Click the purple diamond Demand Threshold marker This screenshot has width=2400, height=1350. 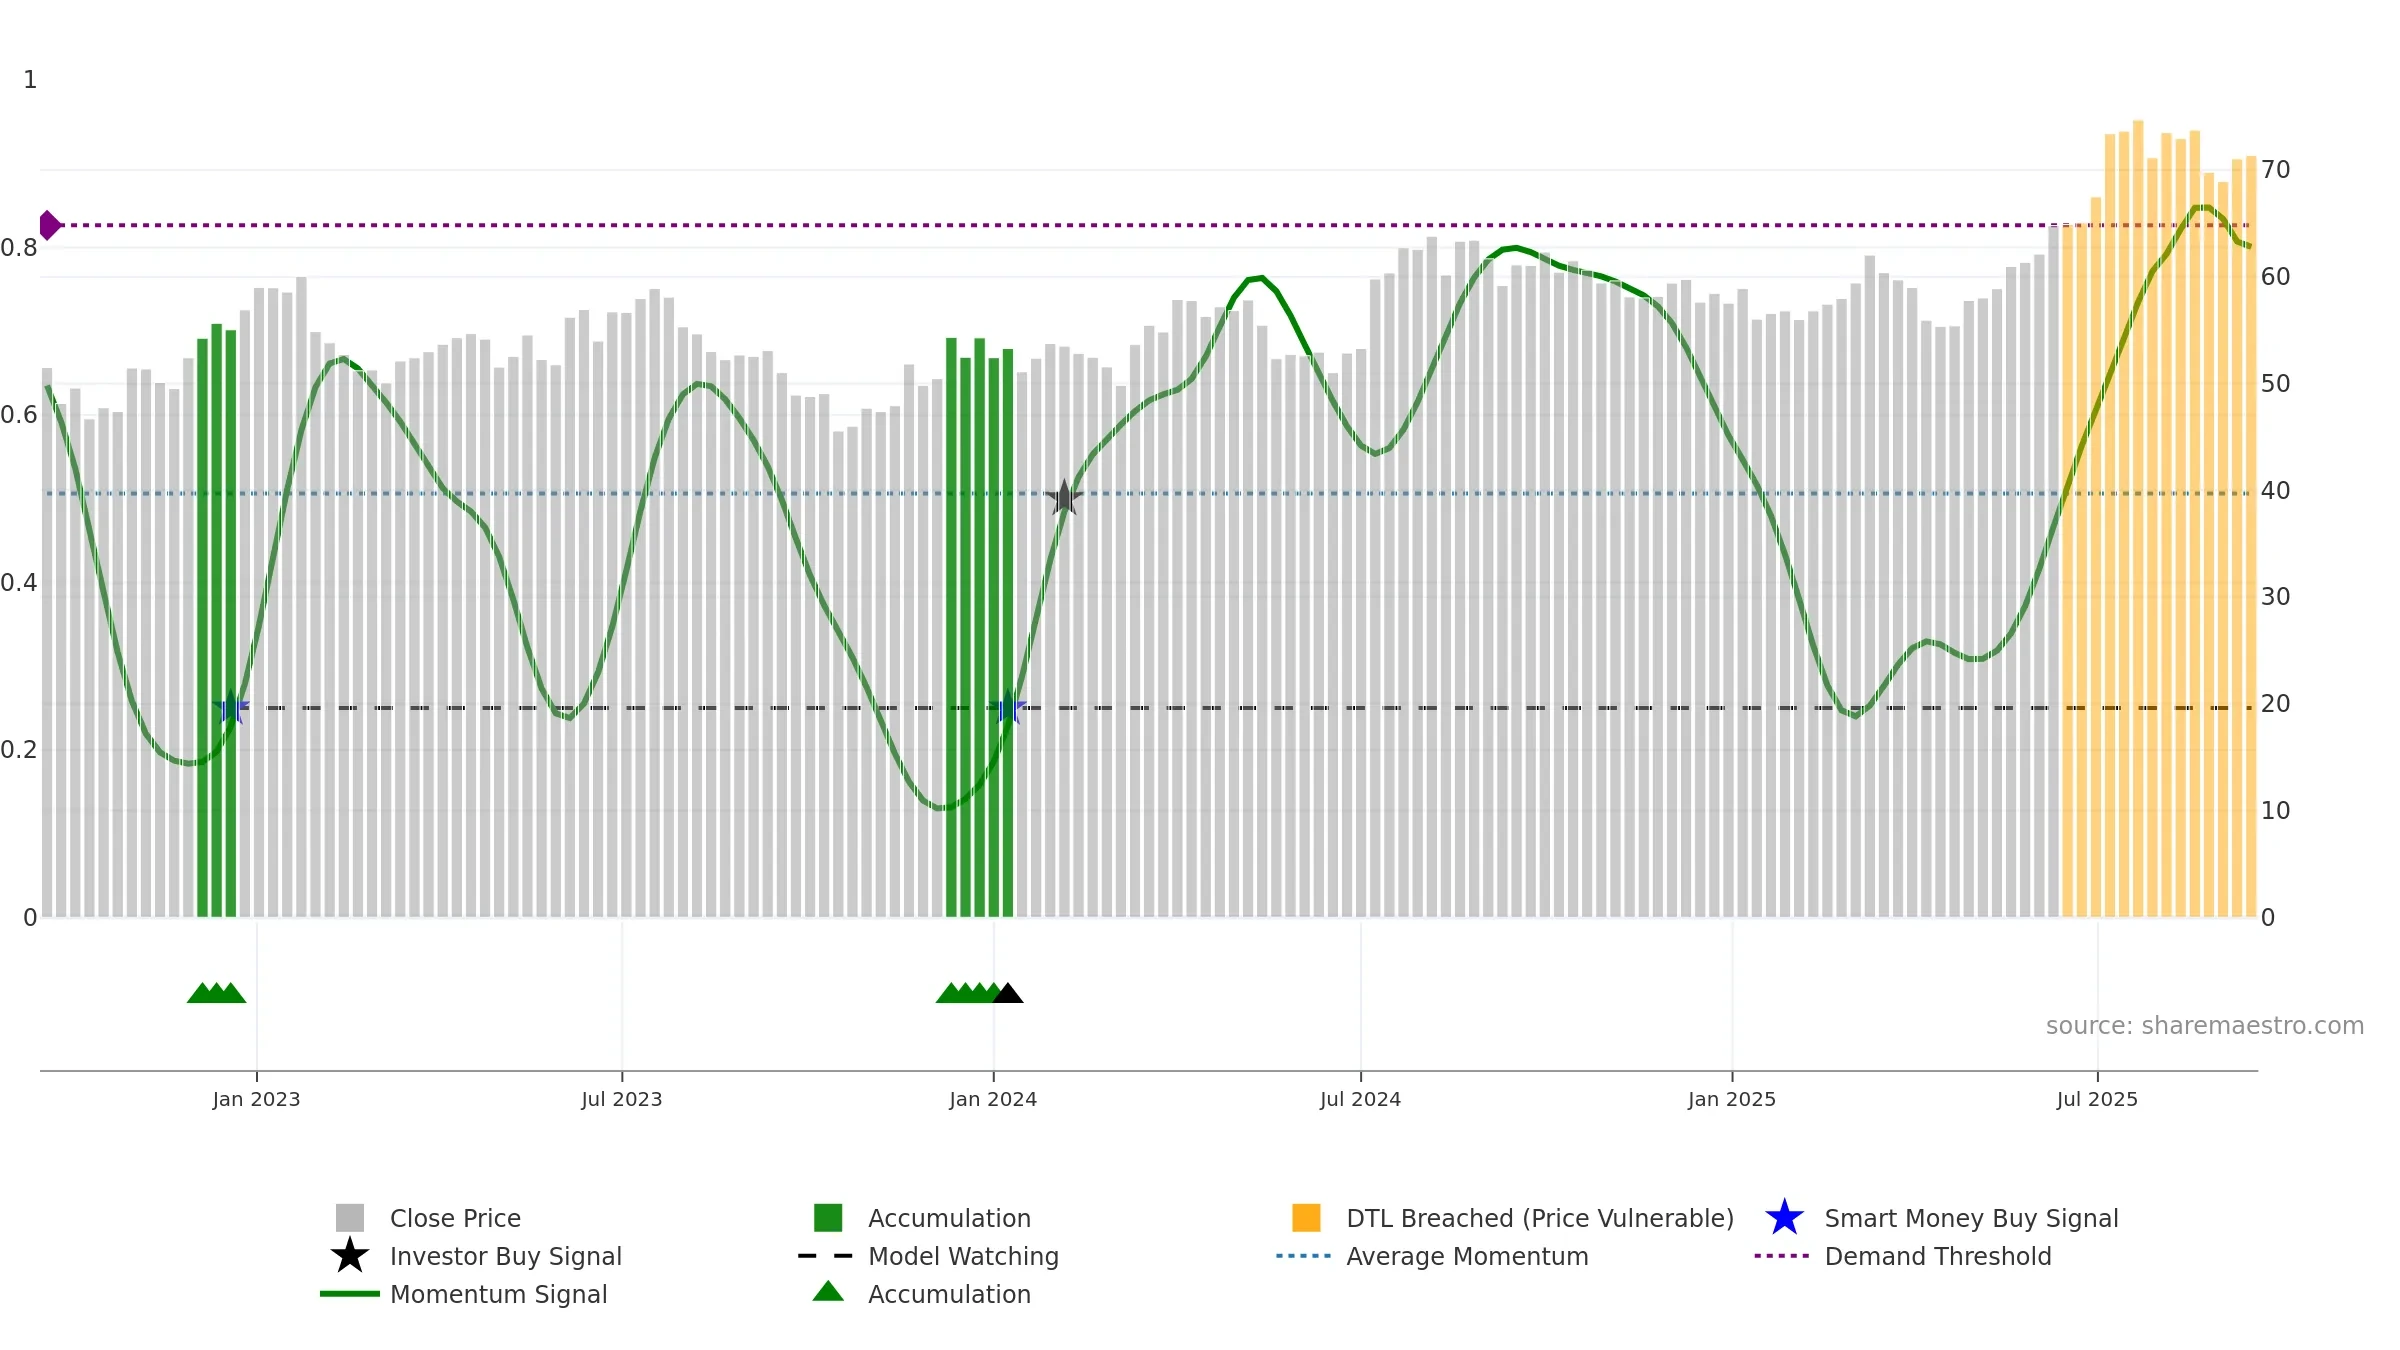coord(49,225)
